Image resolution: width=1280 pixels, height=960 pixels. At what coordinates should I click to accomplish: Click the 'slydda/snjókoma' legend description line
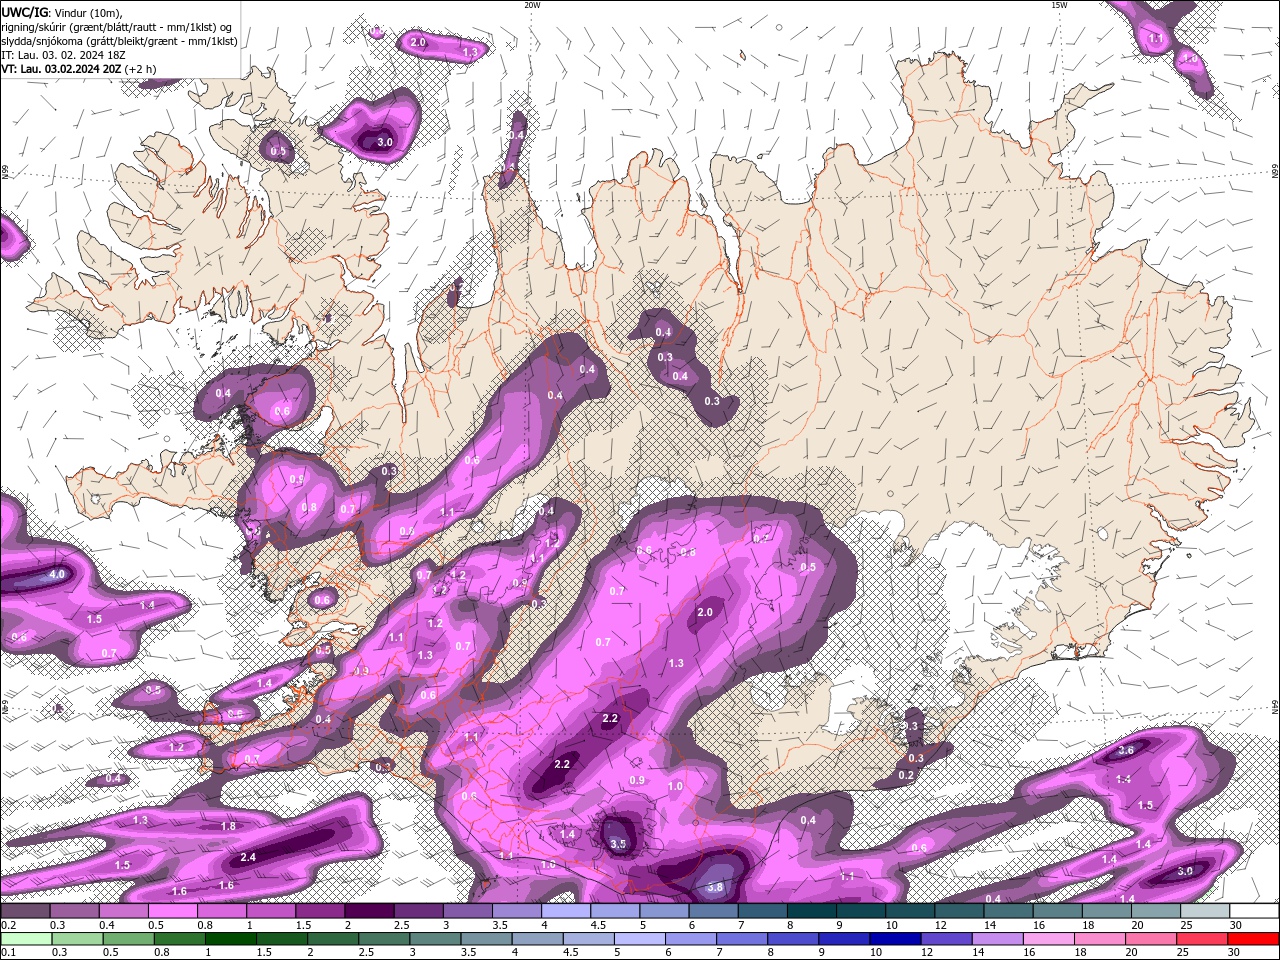tap(119, 41)
